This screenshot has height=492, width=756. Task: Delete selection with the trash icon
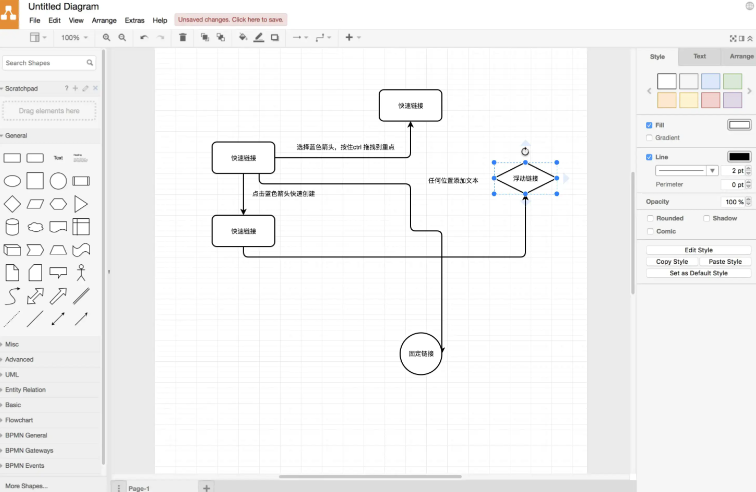(x=182, y=38)
